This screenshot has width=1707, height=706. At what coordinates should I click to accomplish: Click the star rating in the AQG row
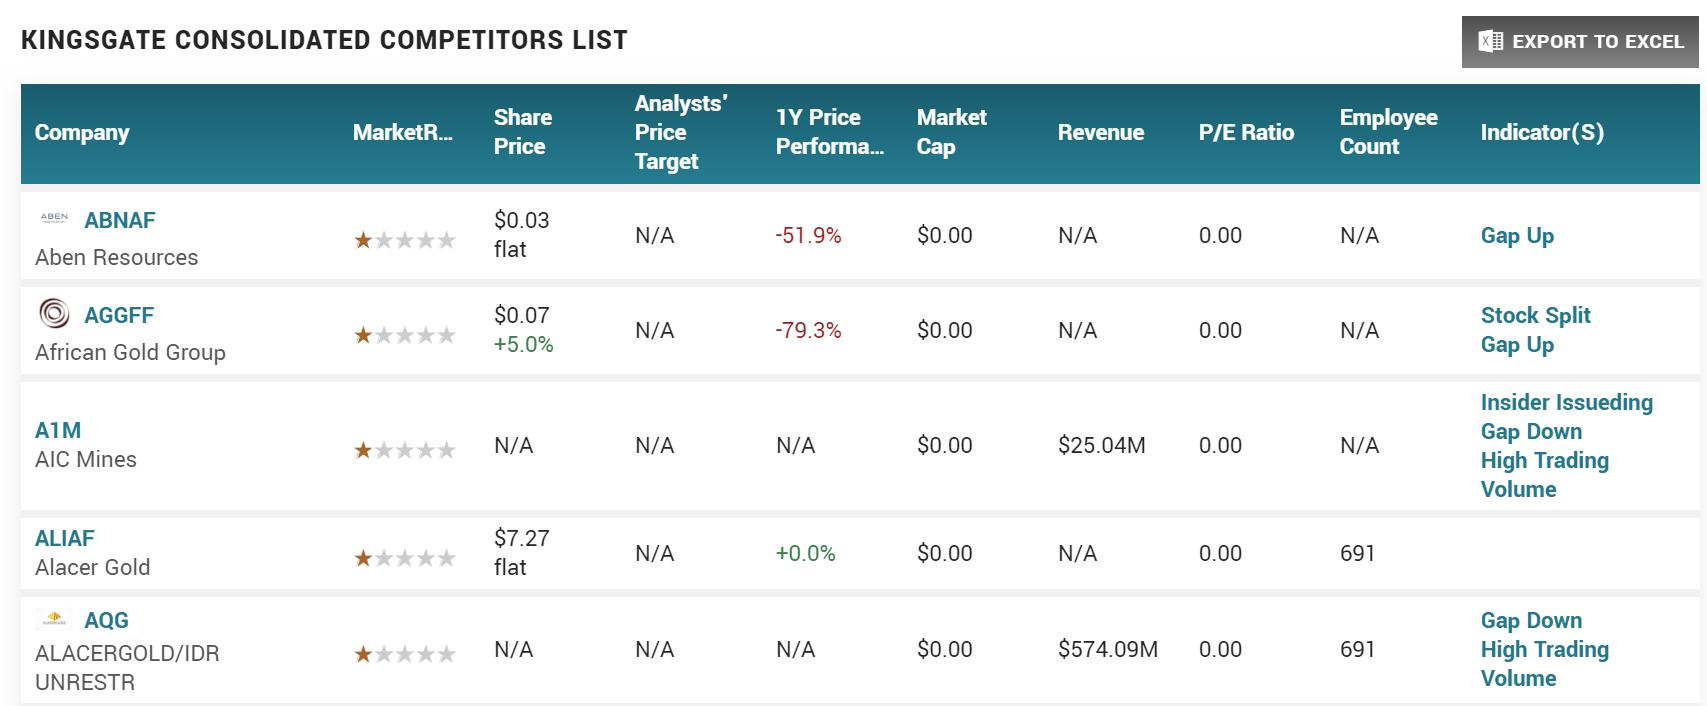[405, 654]
